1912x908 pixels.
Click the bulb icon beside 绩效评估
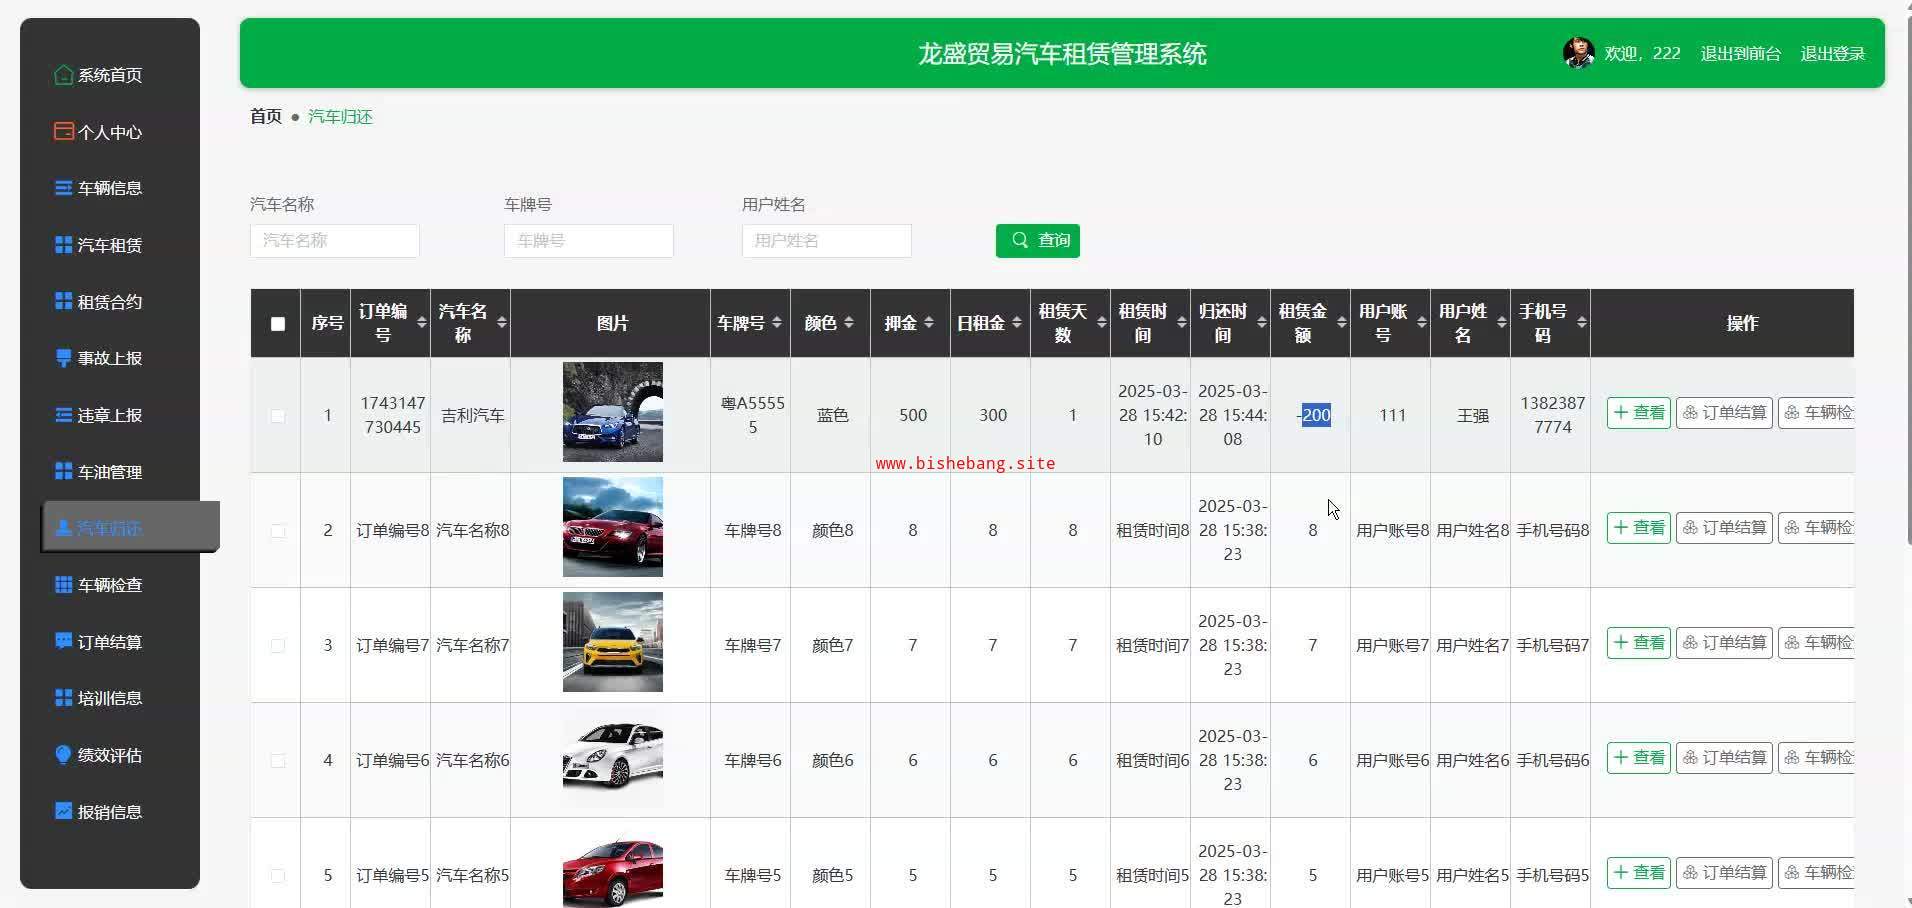point(63,754)
